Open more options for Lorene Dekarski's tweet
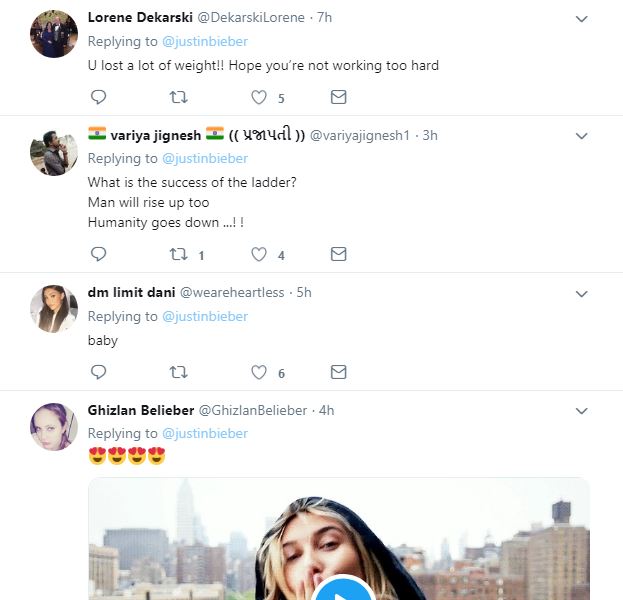 coord(582,19)
